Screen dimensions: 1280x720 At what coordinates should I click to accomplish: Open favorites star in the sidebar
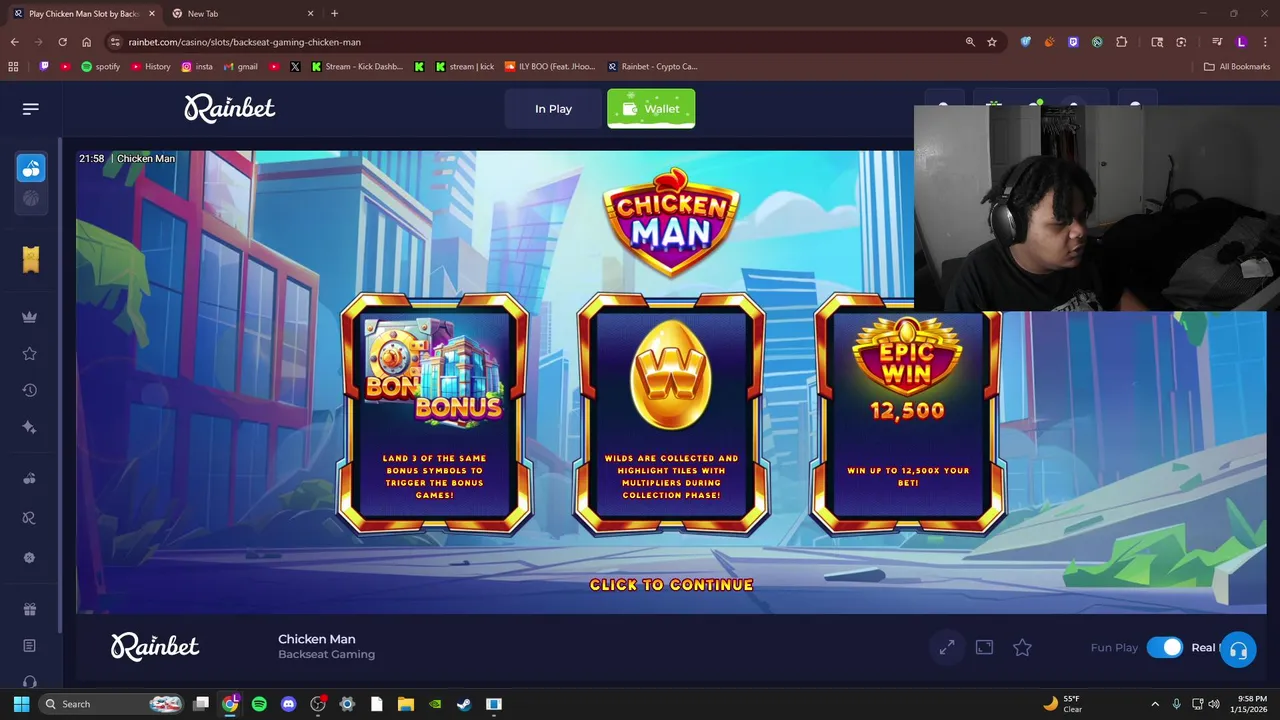point(30,353)
